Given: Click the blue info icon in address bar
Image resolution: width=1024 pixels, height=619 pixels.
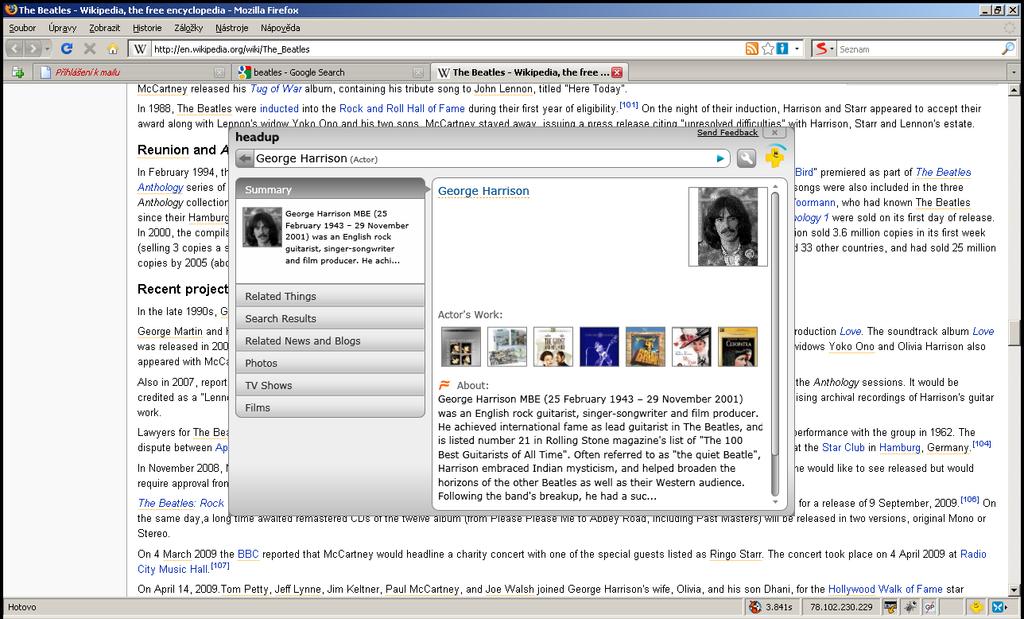Looking at the screenshot, I should [782, 49].
